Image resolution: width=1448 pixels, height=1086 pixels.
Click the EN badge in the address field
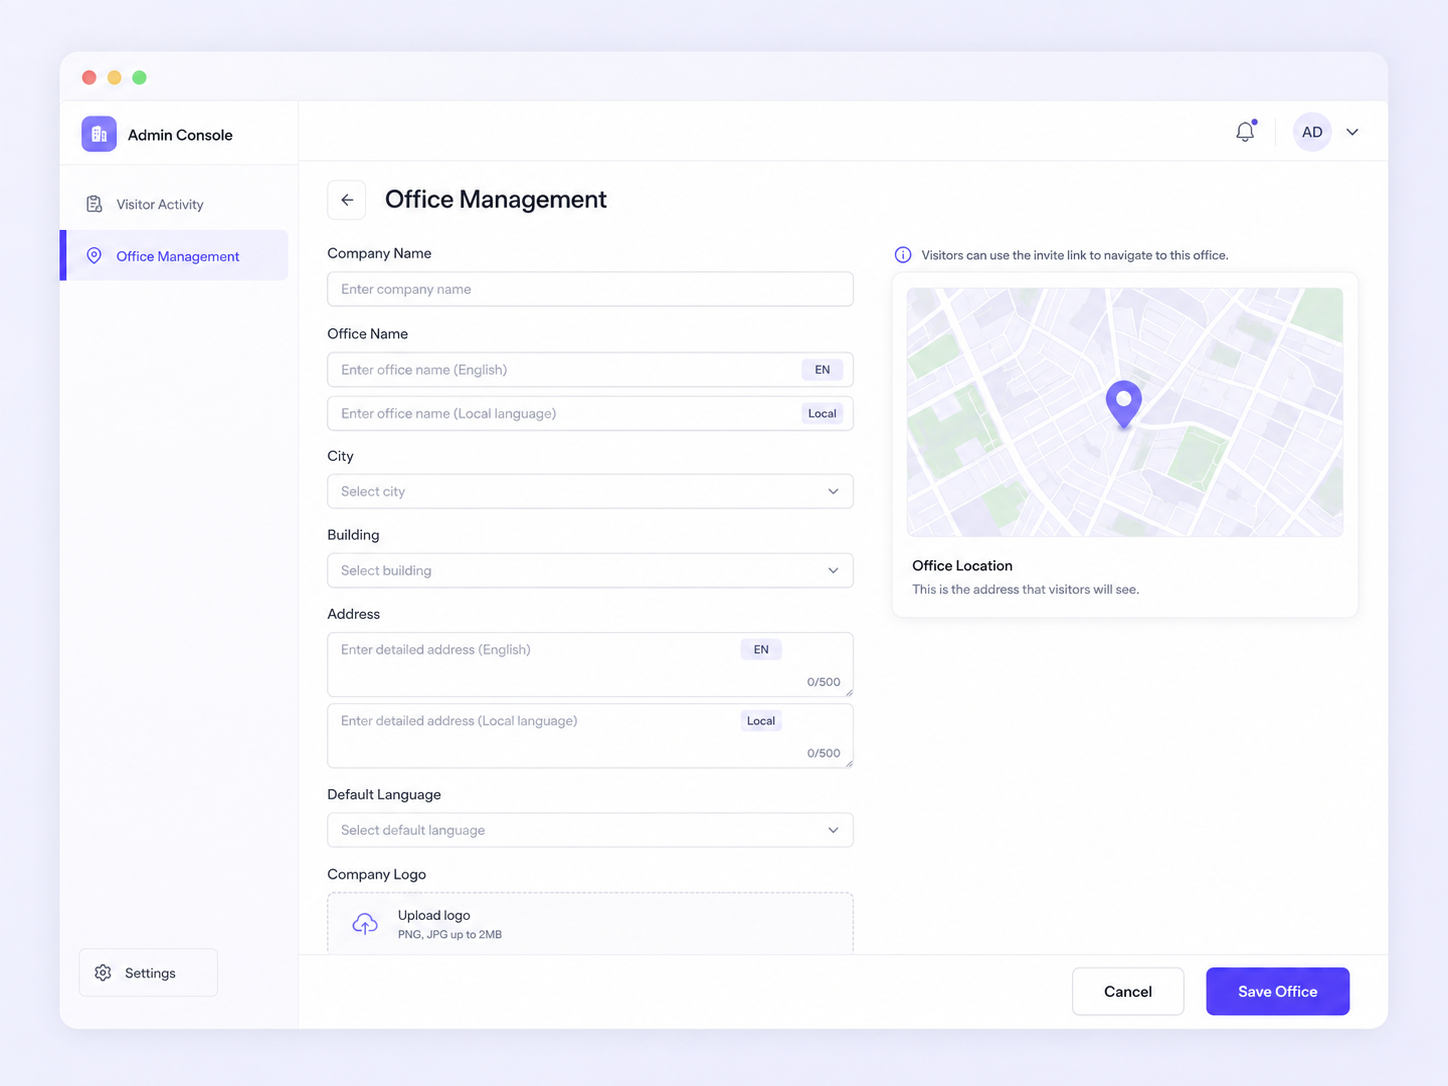(x=761, y=650)
